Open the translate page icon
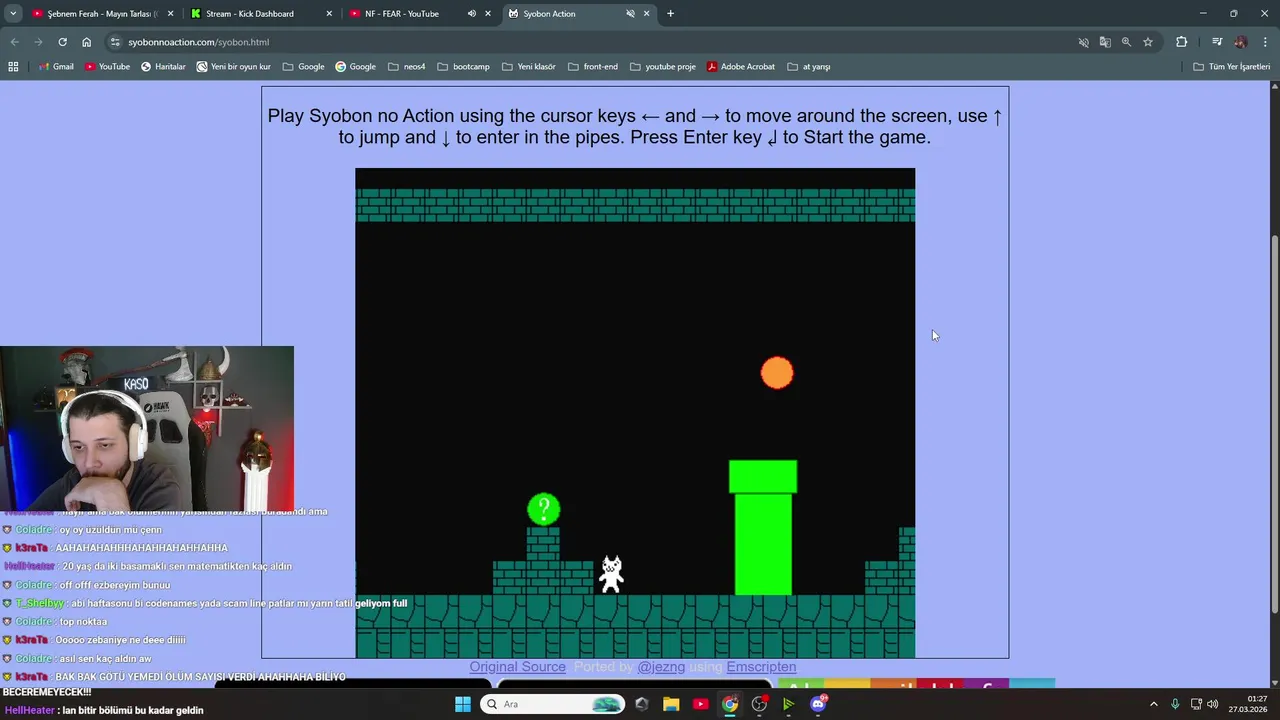This screenshot has height=720, width=1280. click(1105, 42)
